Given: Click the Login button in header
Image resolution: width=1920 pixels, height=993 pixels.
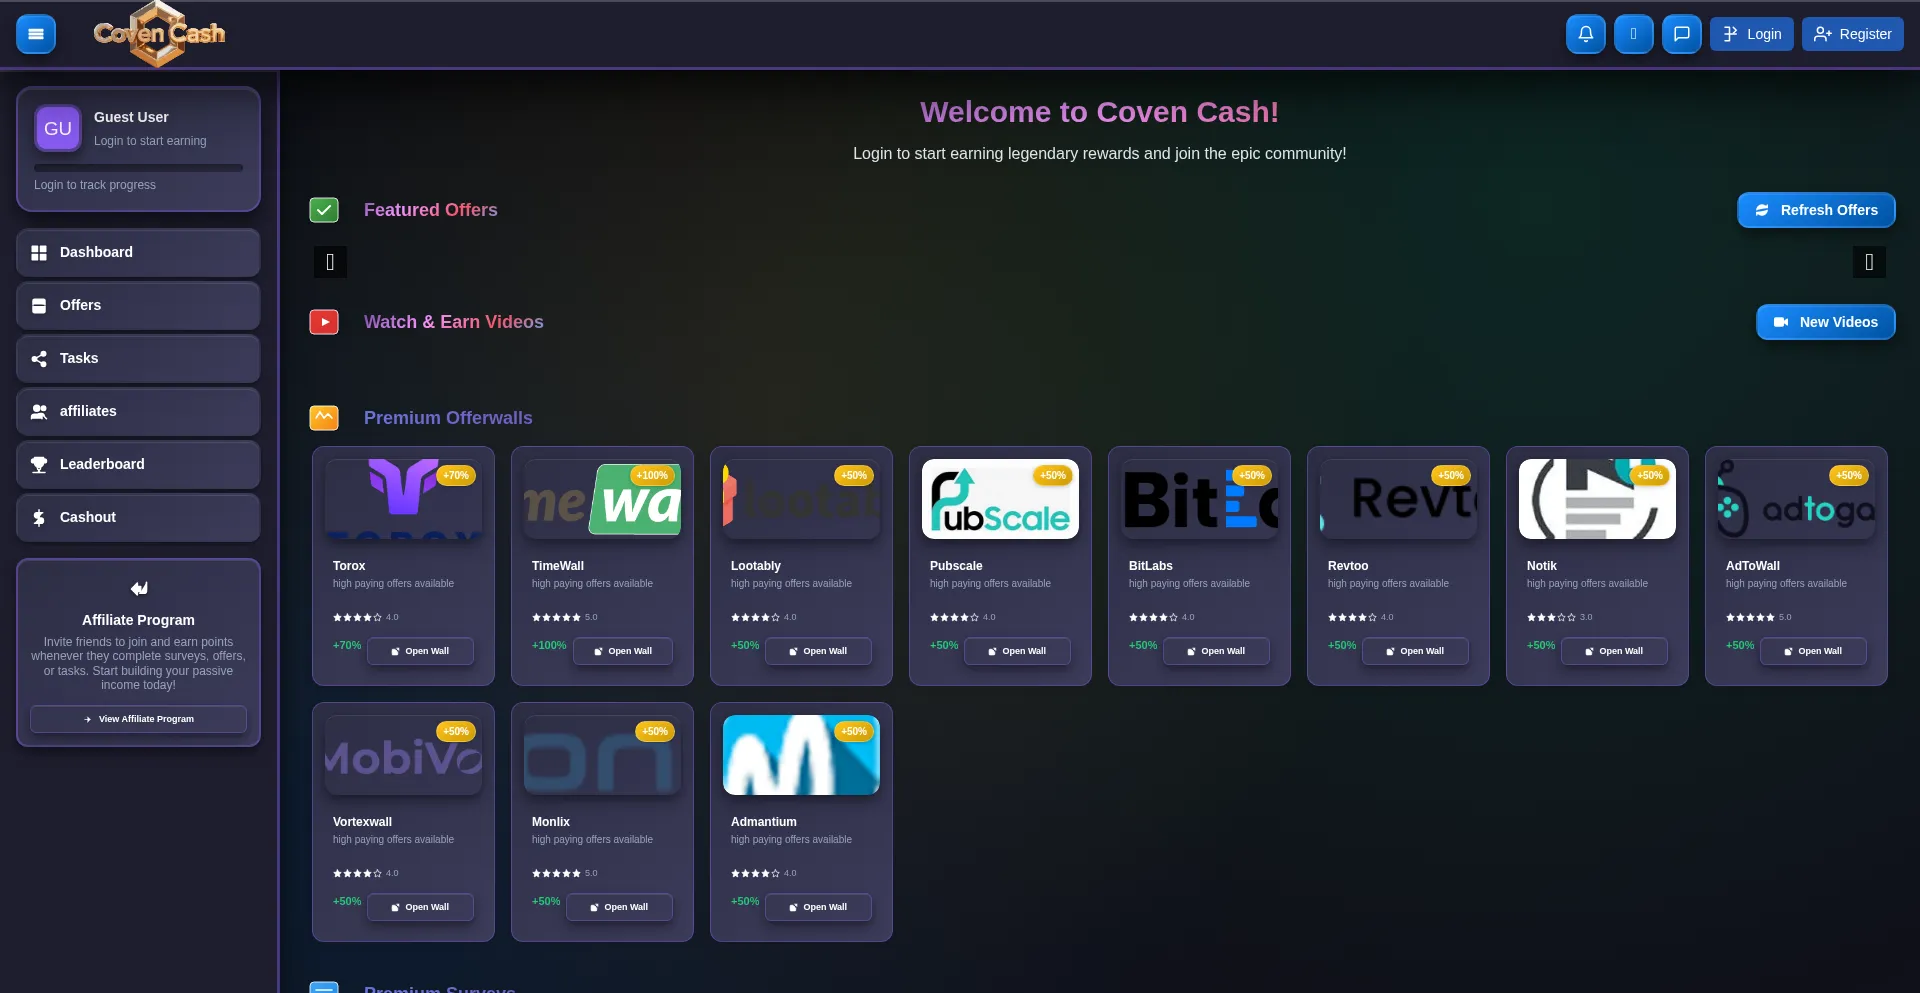Looking at the screenshot, I should [1751, 34].
